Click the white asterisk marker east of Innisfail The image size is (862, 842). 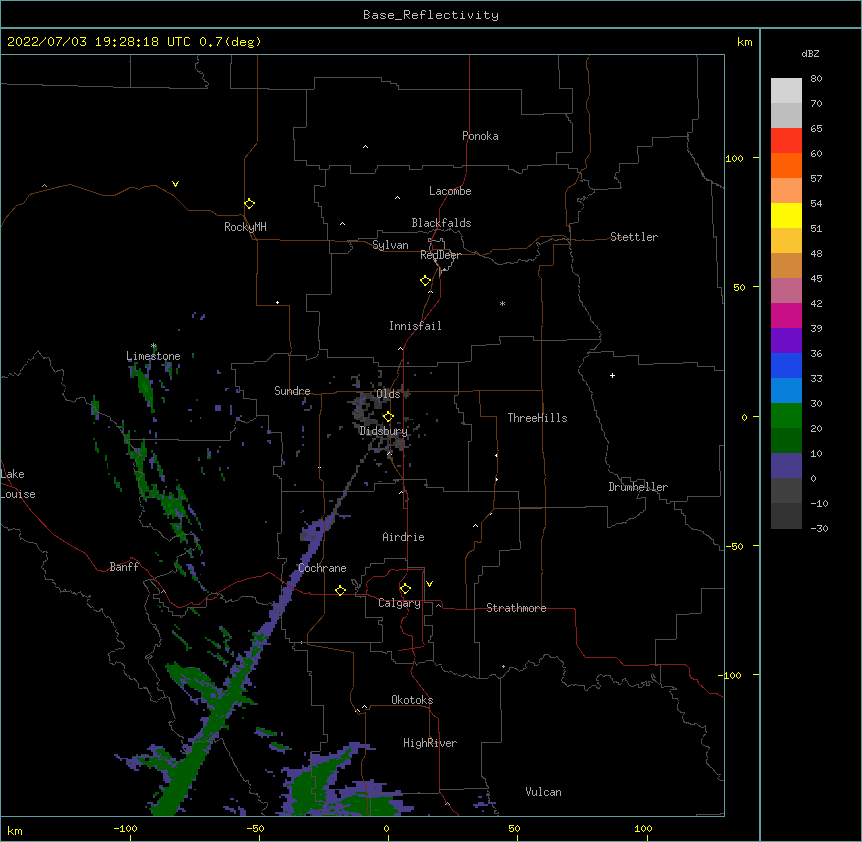coord(502,303)
